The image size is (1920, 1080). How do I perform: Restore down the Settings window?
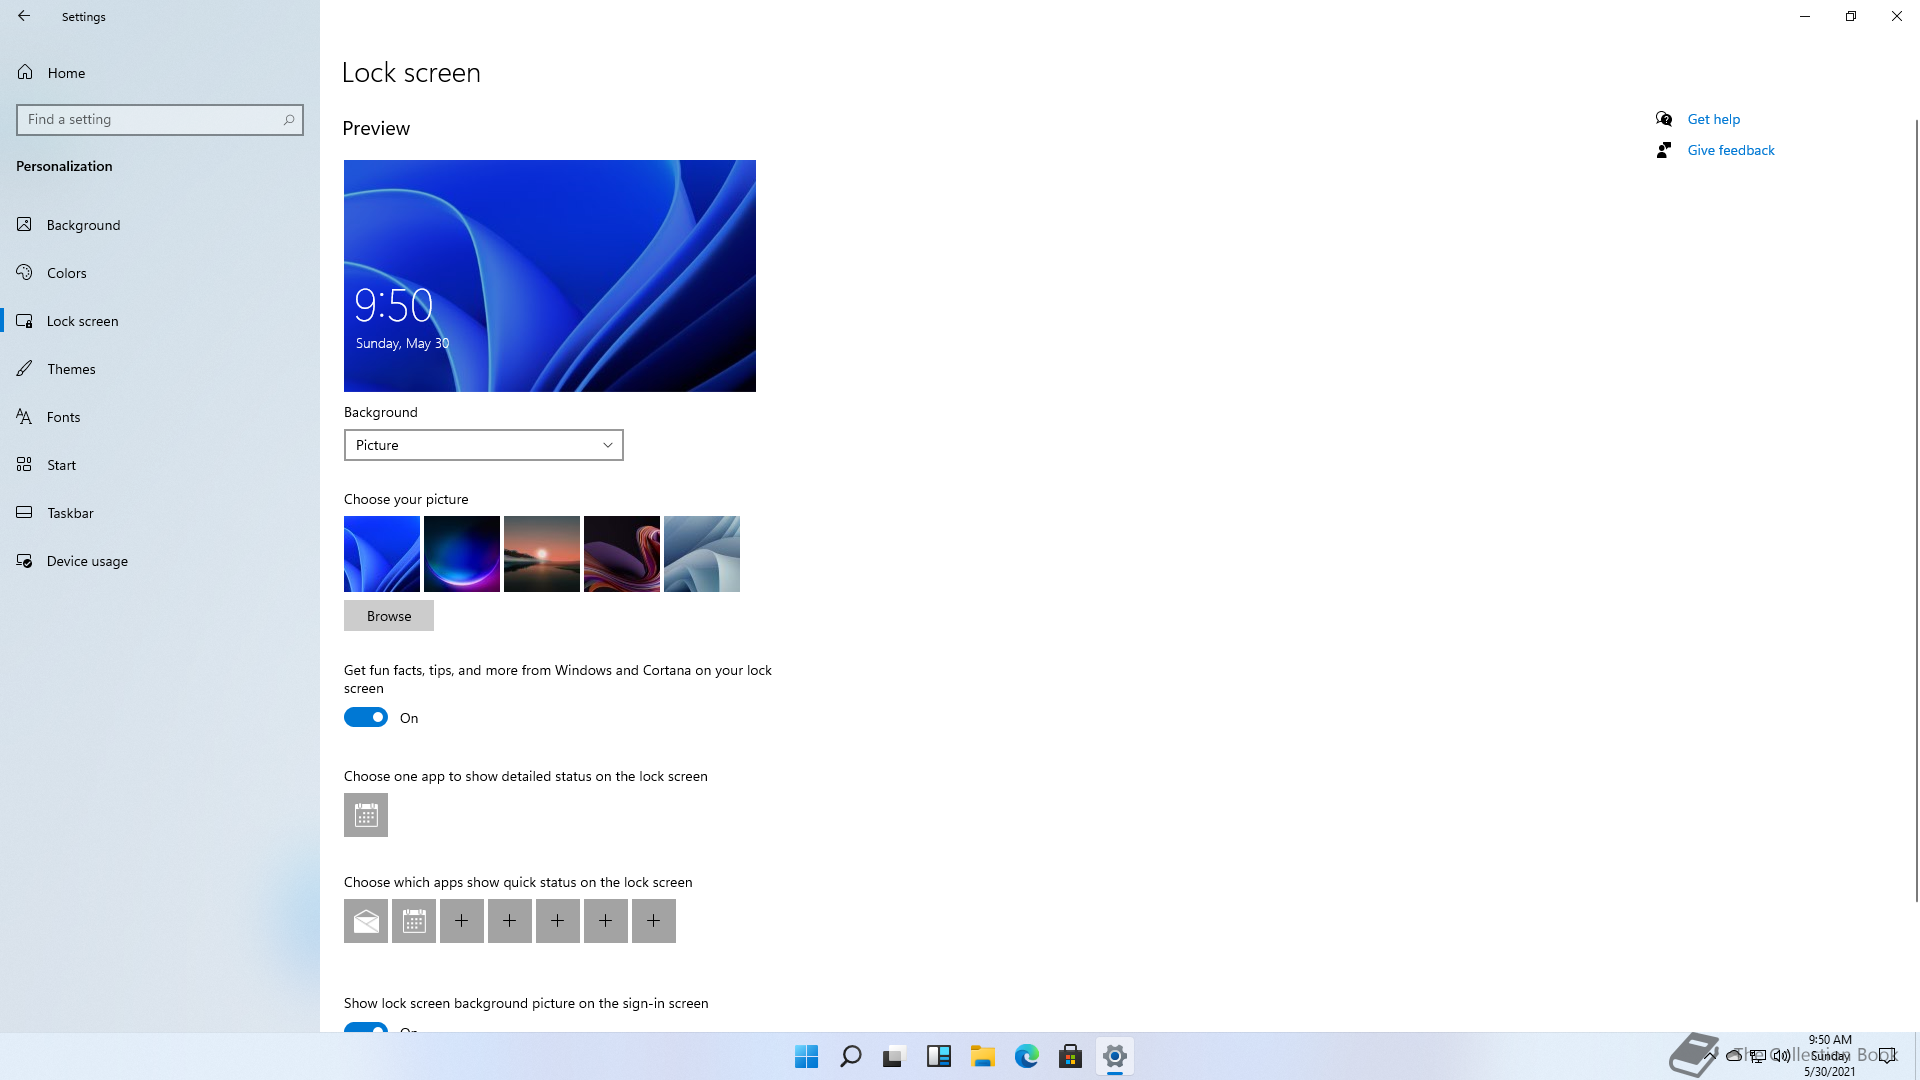pyautogui.click(x=1851, y=16)
